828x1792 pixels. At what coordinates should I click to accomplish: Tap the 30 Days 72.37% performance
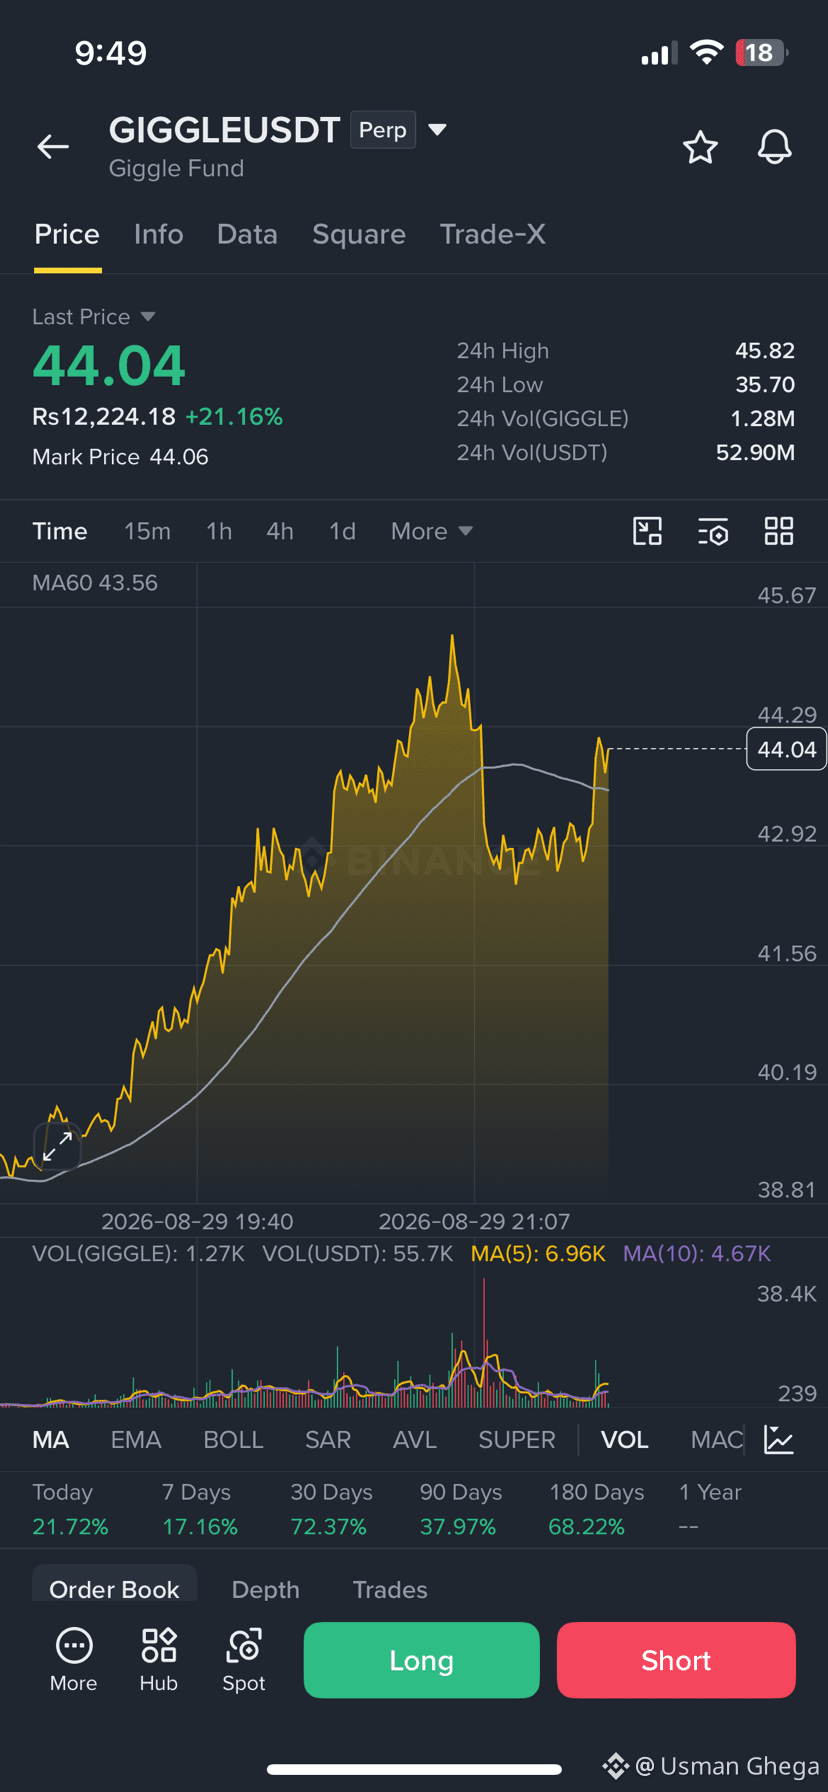point(331,1509)
